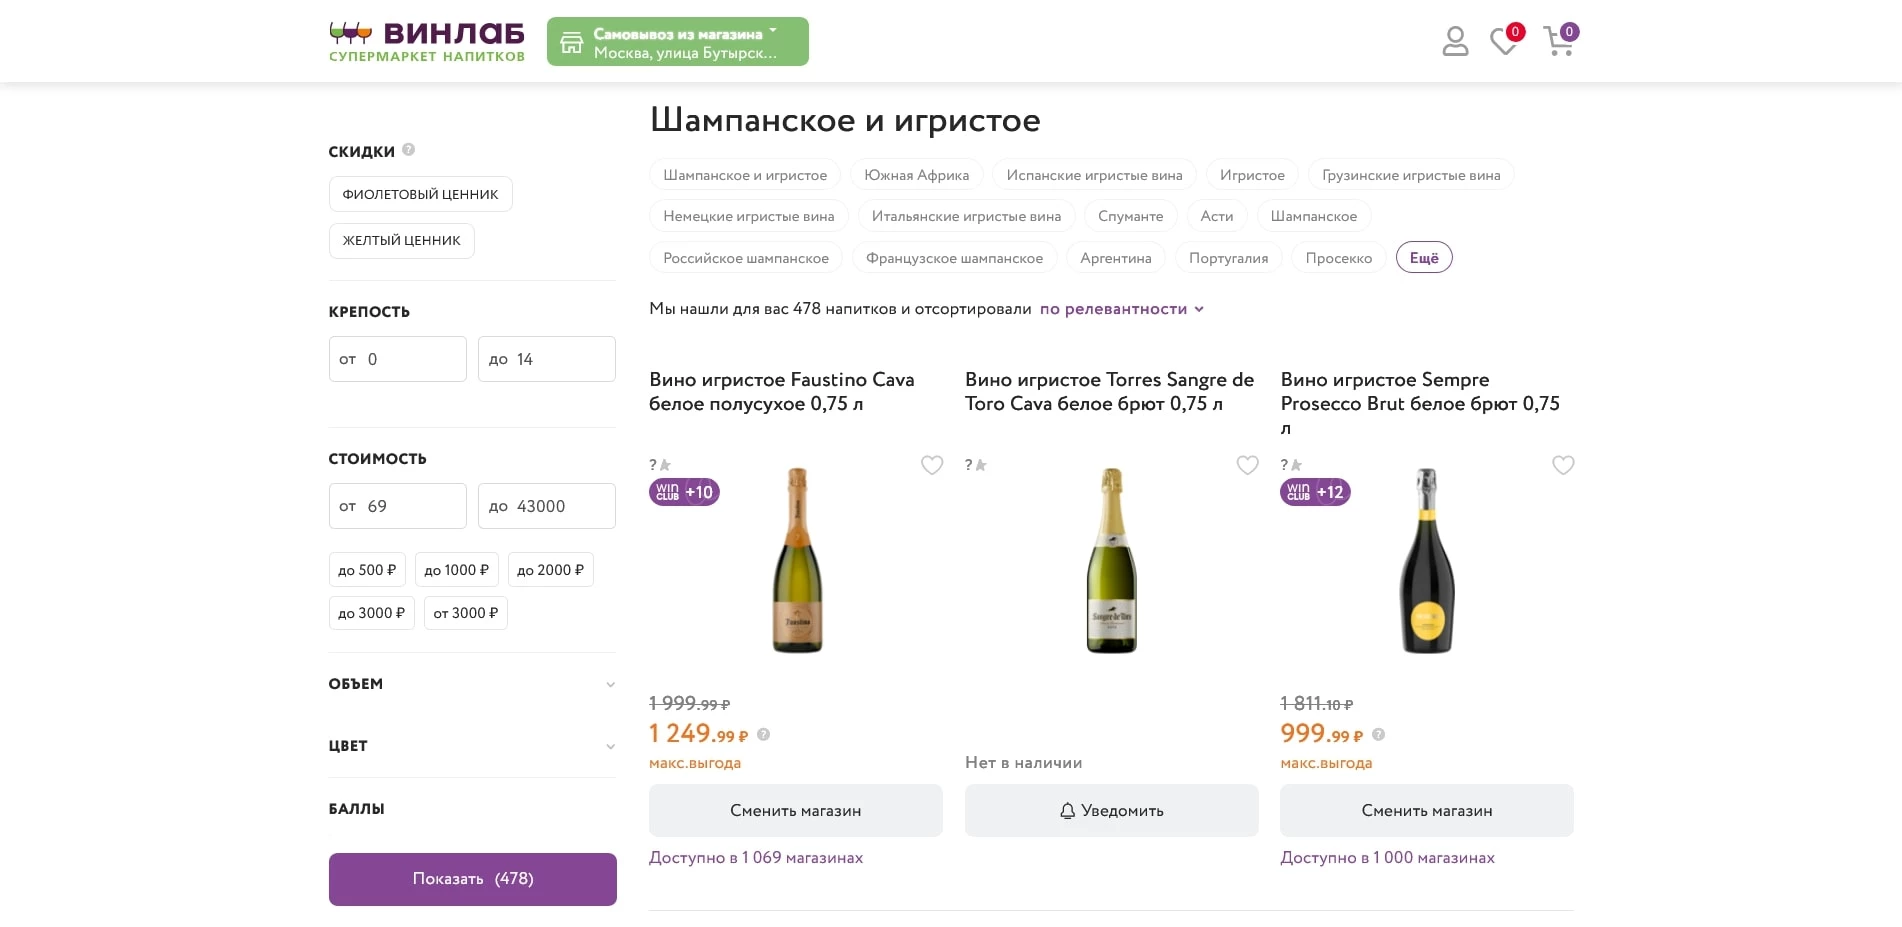Expand the Объем filter section

click(472, 684)
